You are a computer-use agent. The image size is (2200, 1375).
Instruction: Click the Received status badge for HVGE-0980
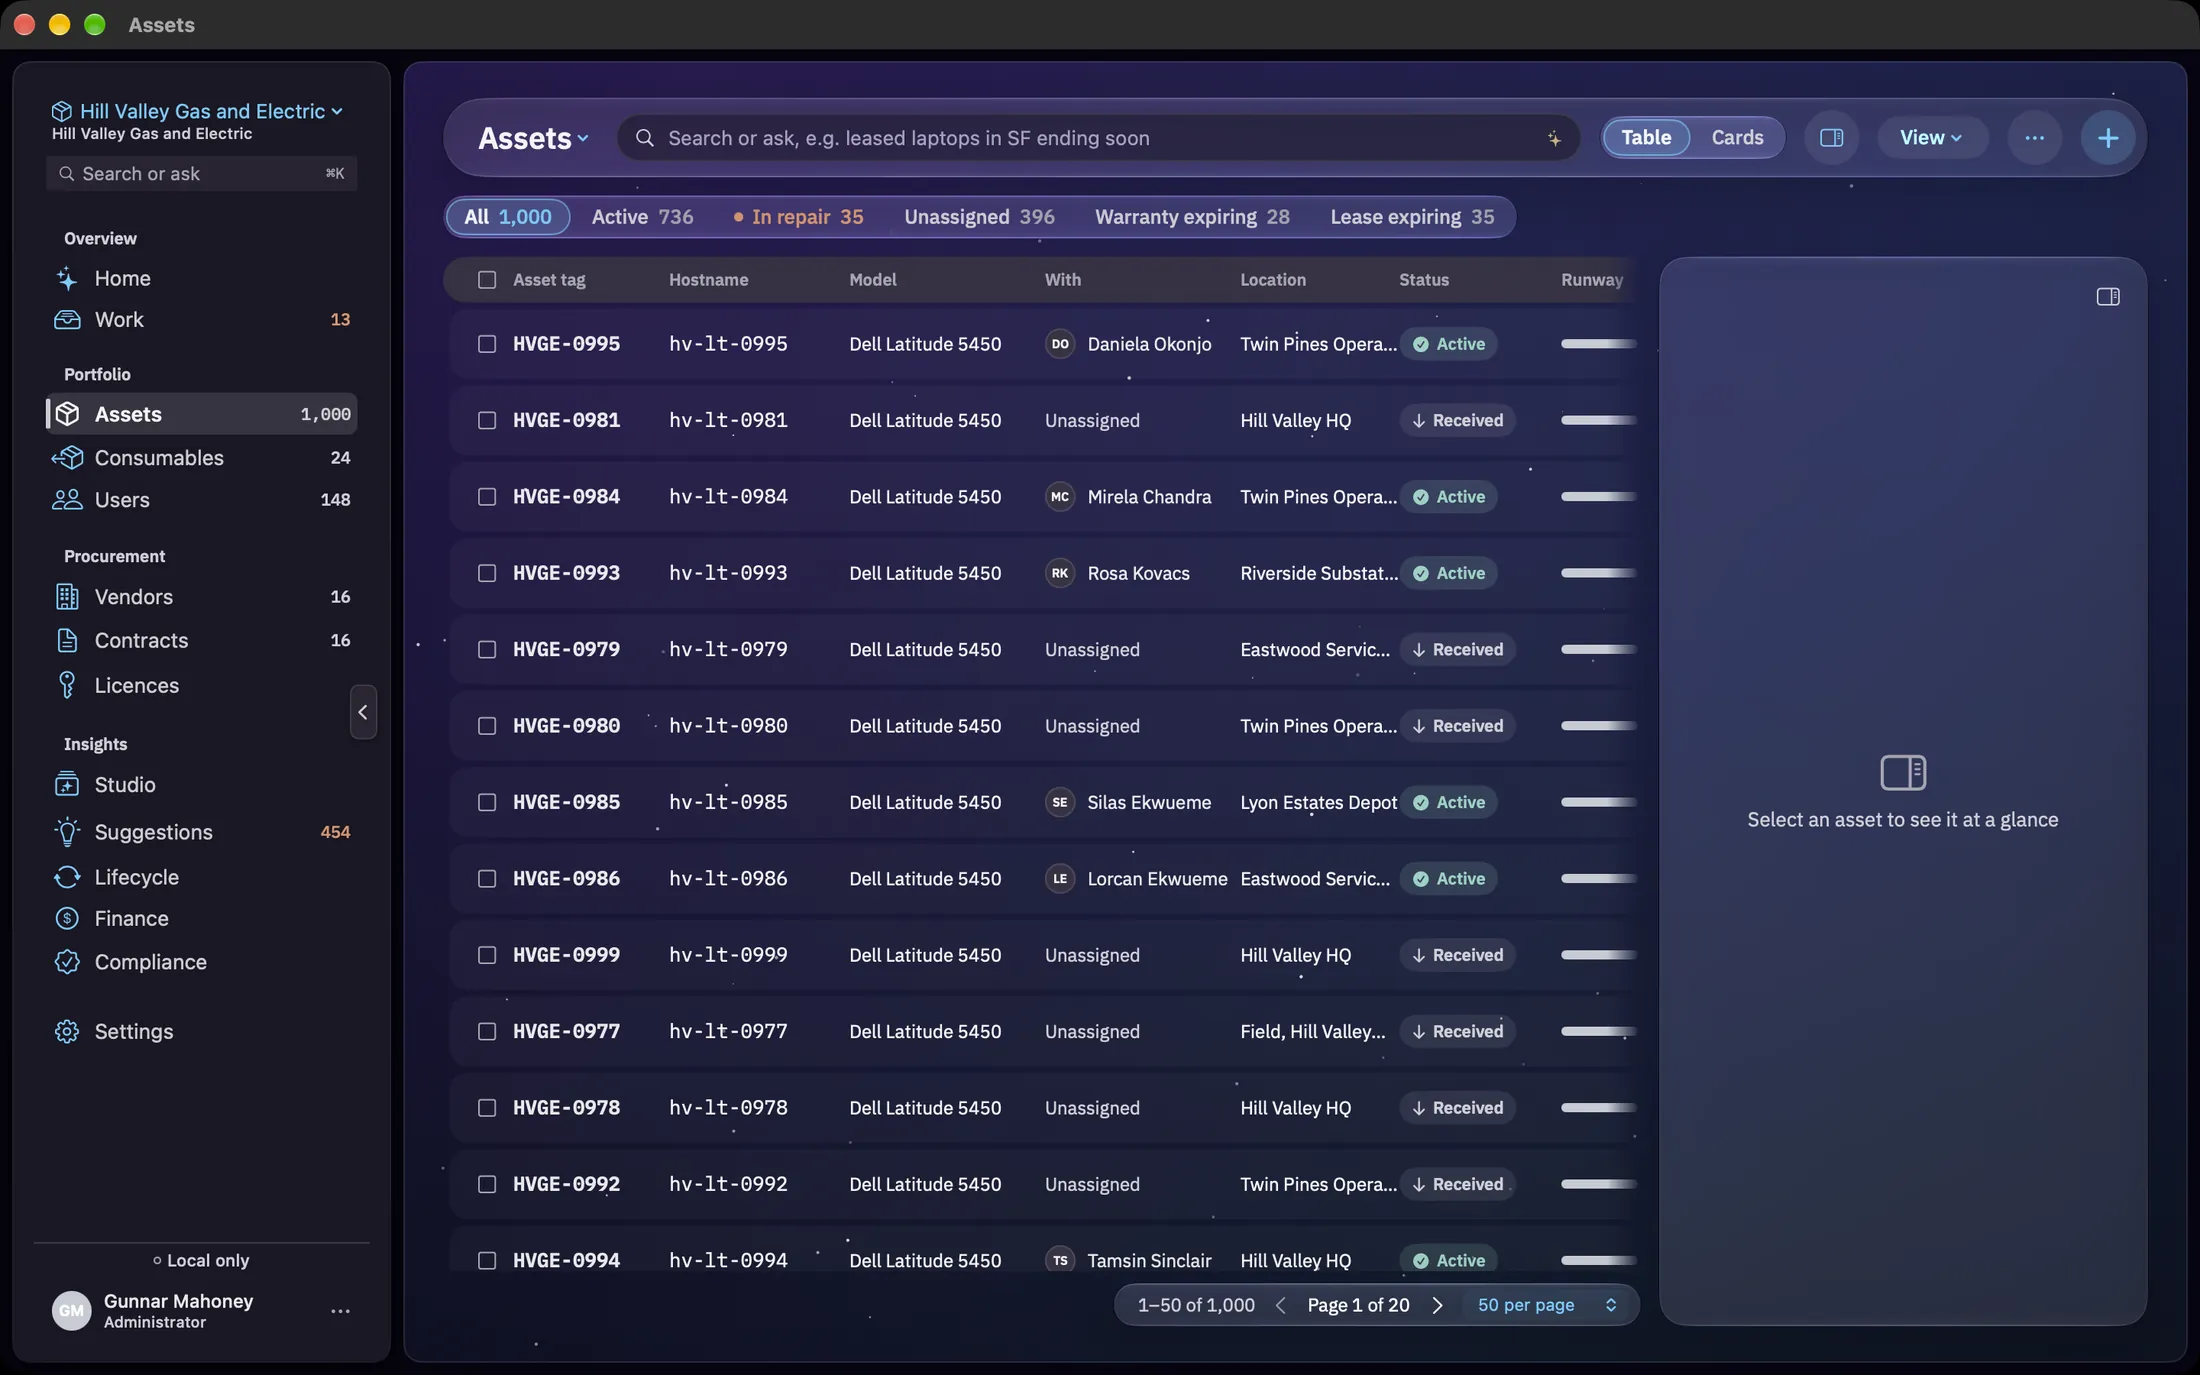click(1457, 726)
